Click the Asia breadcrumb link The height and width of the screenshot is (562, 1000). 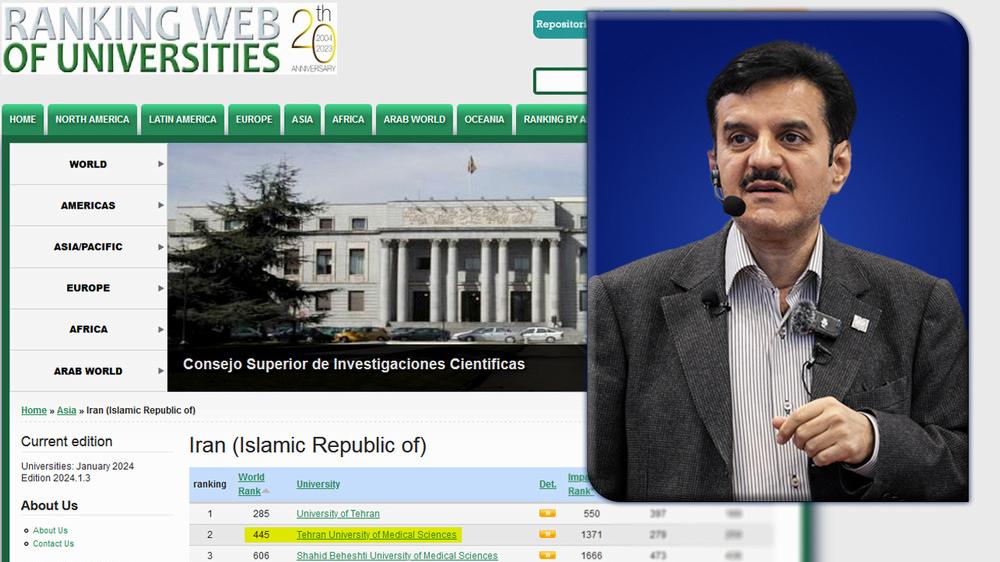[66, 411]
